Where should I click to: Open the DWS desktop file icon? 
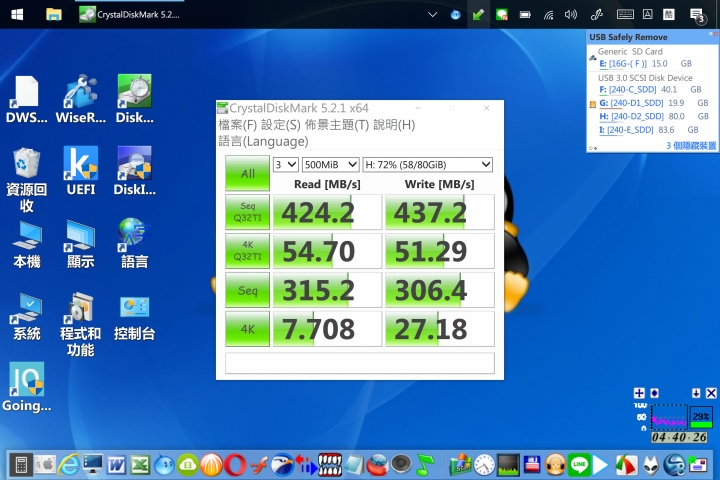click(x=26, y=98)
